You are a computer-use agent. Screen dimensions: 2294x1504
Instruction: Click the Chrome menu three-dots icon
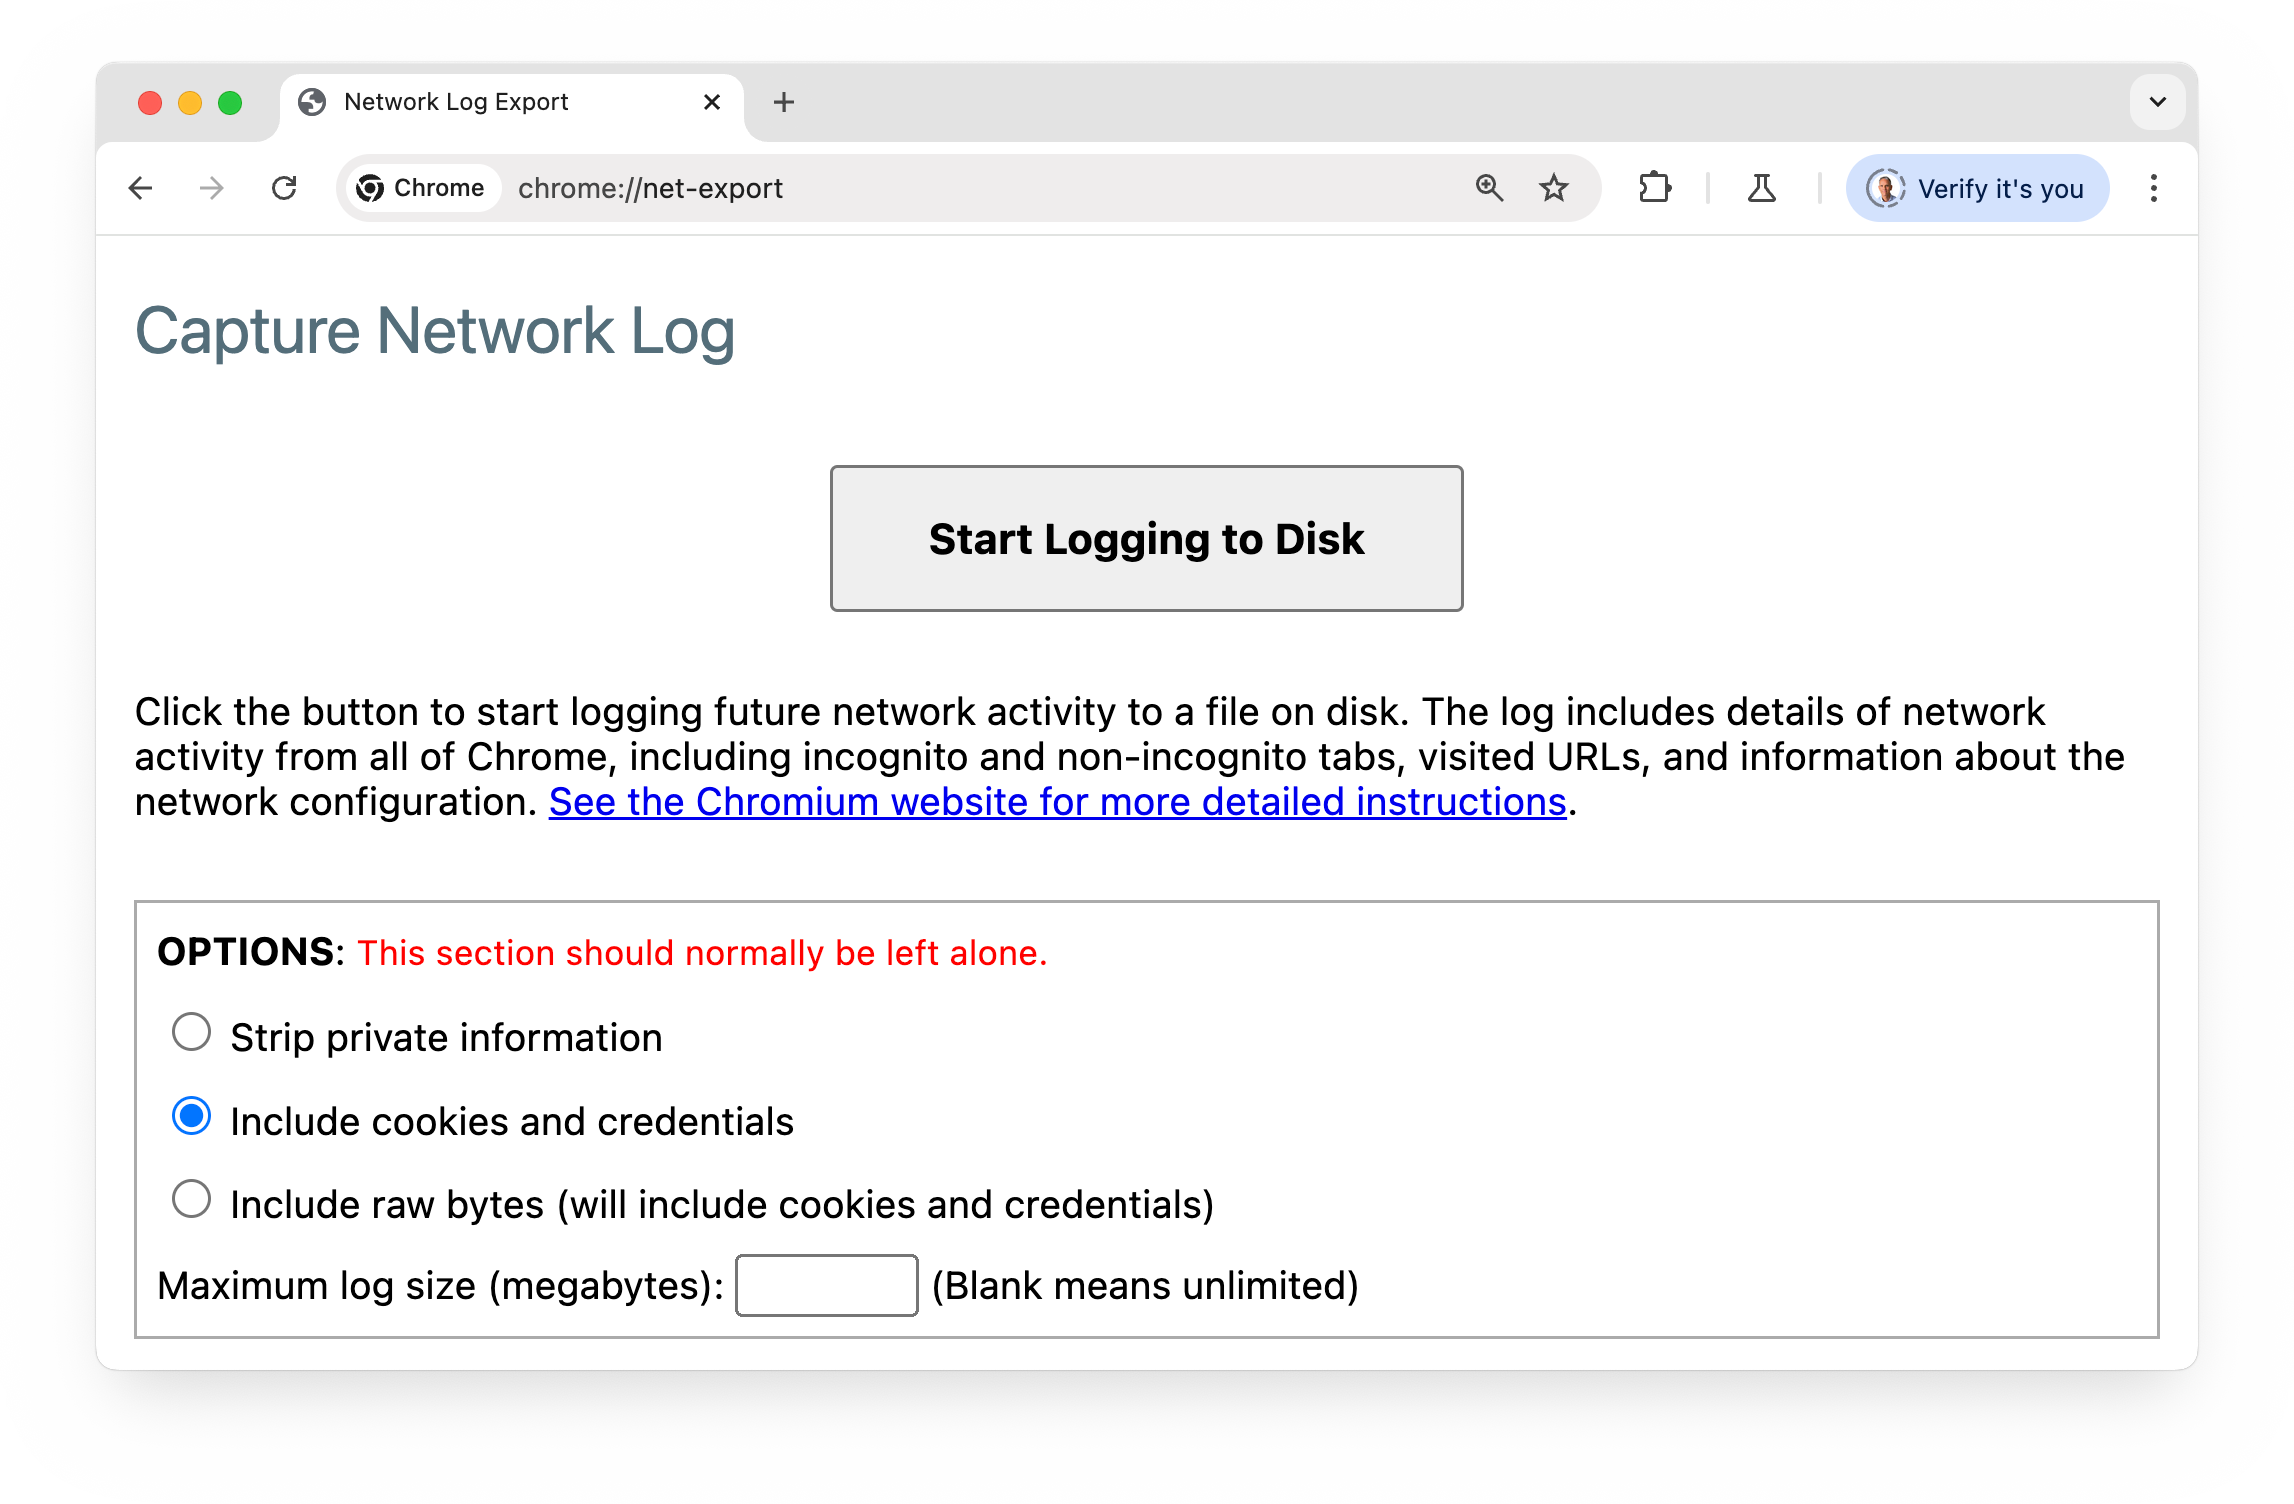[x=2151, y=186]
